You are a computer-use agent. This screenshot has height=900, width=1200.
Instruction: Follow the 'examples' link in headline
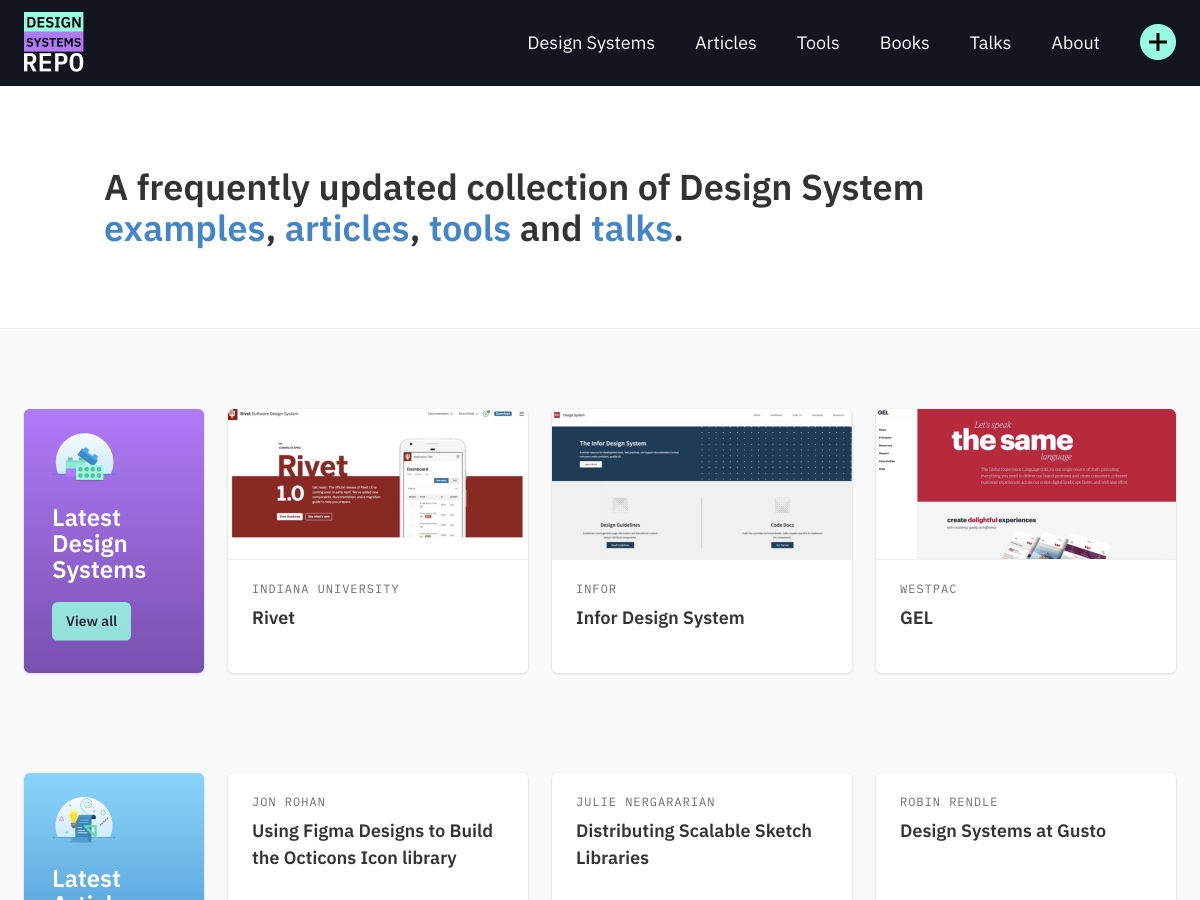click(x=185, y=229)
